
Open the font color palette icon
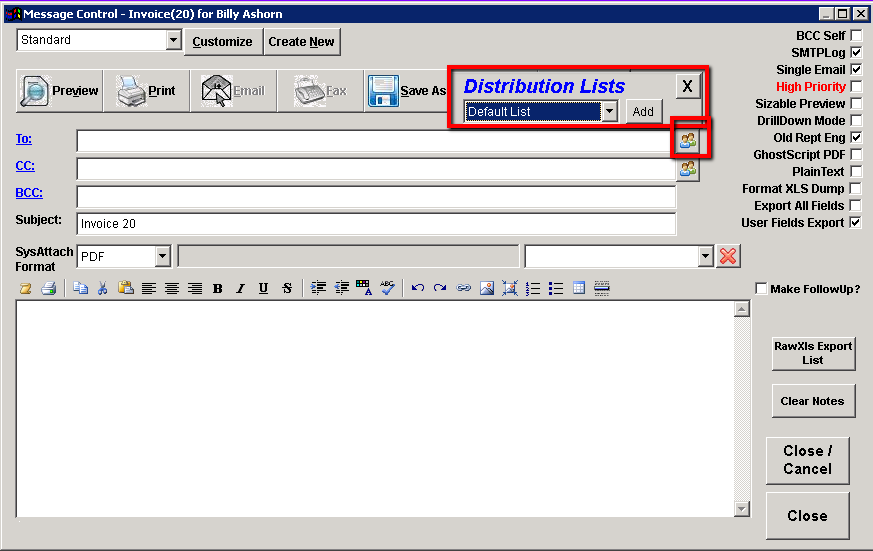(x=364, y=288)
